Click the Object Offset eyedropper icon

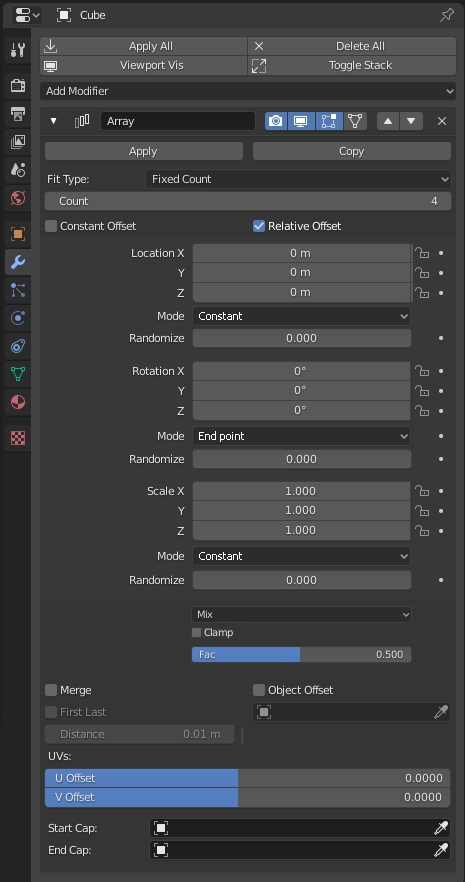click(441, 712)
